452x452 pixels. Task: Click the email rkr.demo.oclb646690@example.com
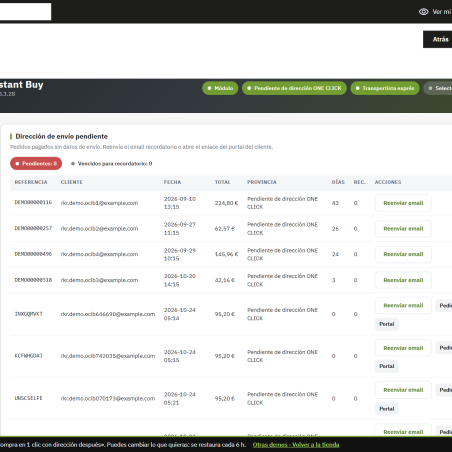click(x=108, y=314)
